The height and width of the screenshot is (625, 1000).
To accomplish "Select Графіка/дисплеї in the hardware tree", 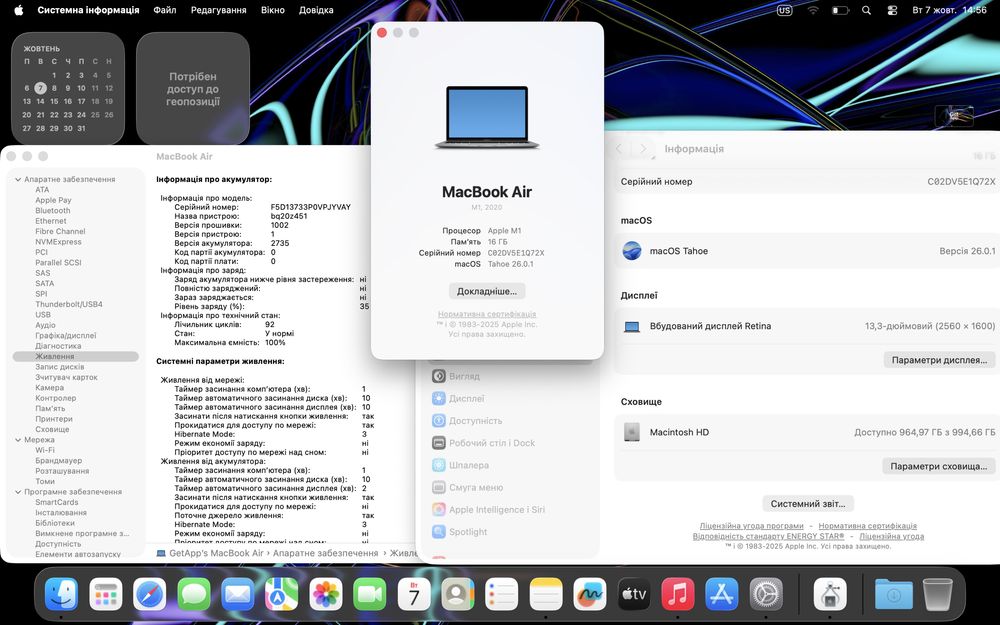I will [66, 335].
